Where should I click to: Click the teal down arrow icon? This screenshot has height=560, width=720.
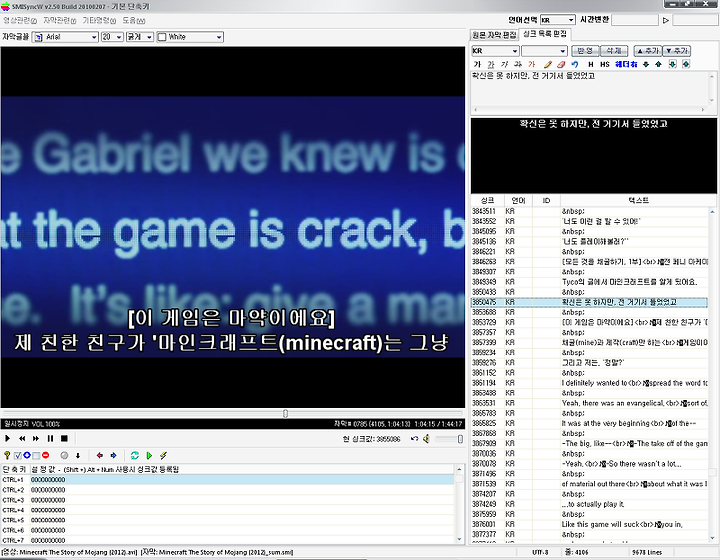(646, 64)
